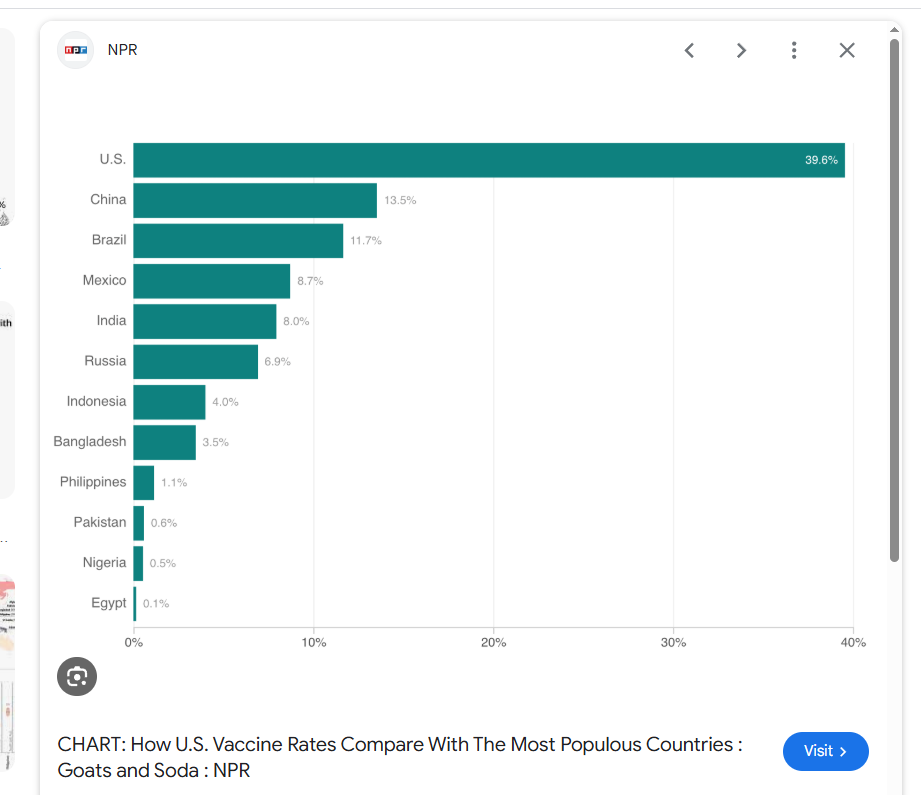Close the image preview panel

[x=847, y=50]
